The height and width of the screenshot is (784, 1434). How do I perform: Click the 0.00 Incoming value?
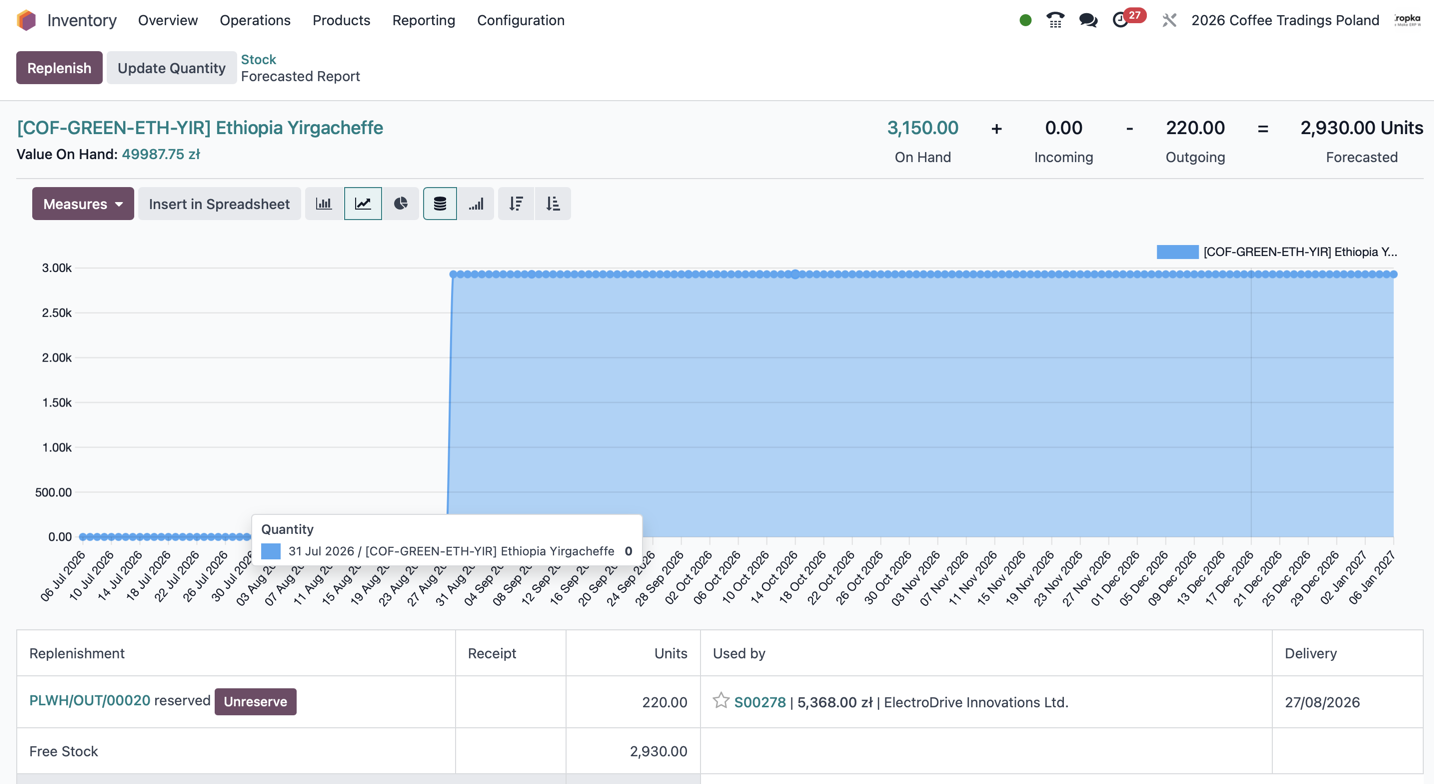coord(1063,128)
